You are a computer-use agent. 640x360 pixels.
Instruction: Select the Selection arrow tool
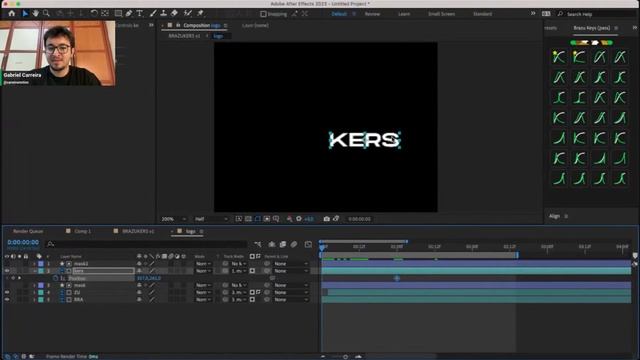pos(25,13)
